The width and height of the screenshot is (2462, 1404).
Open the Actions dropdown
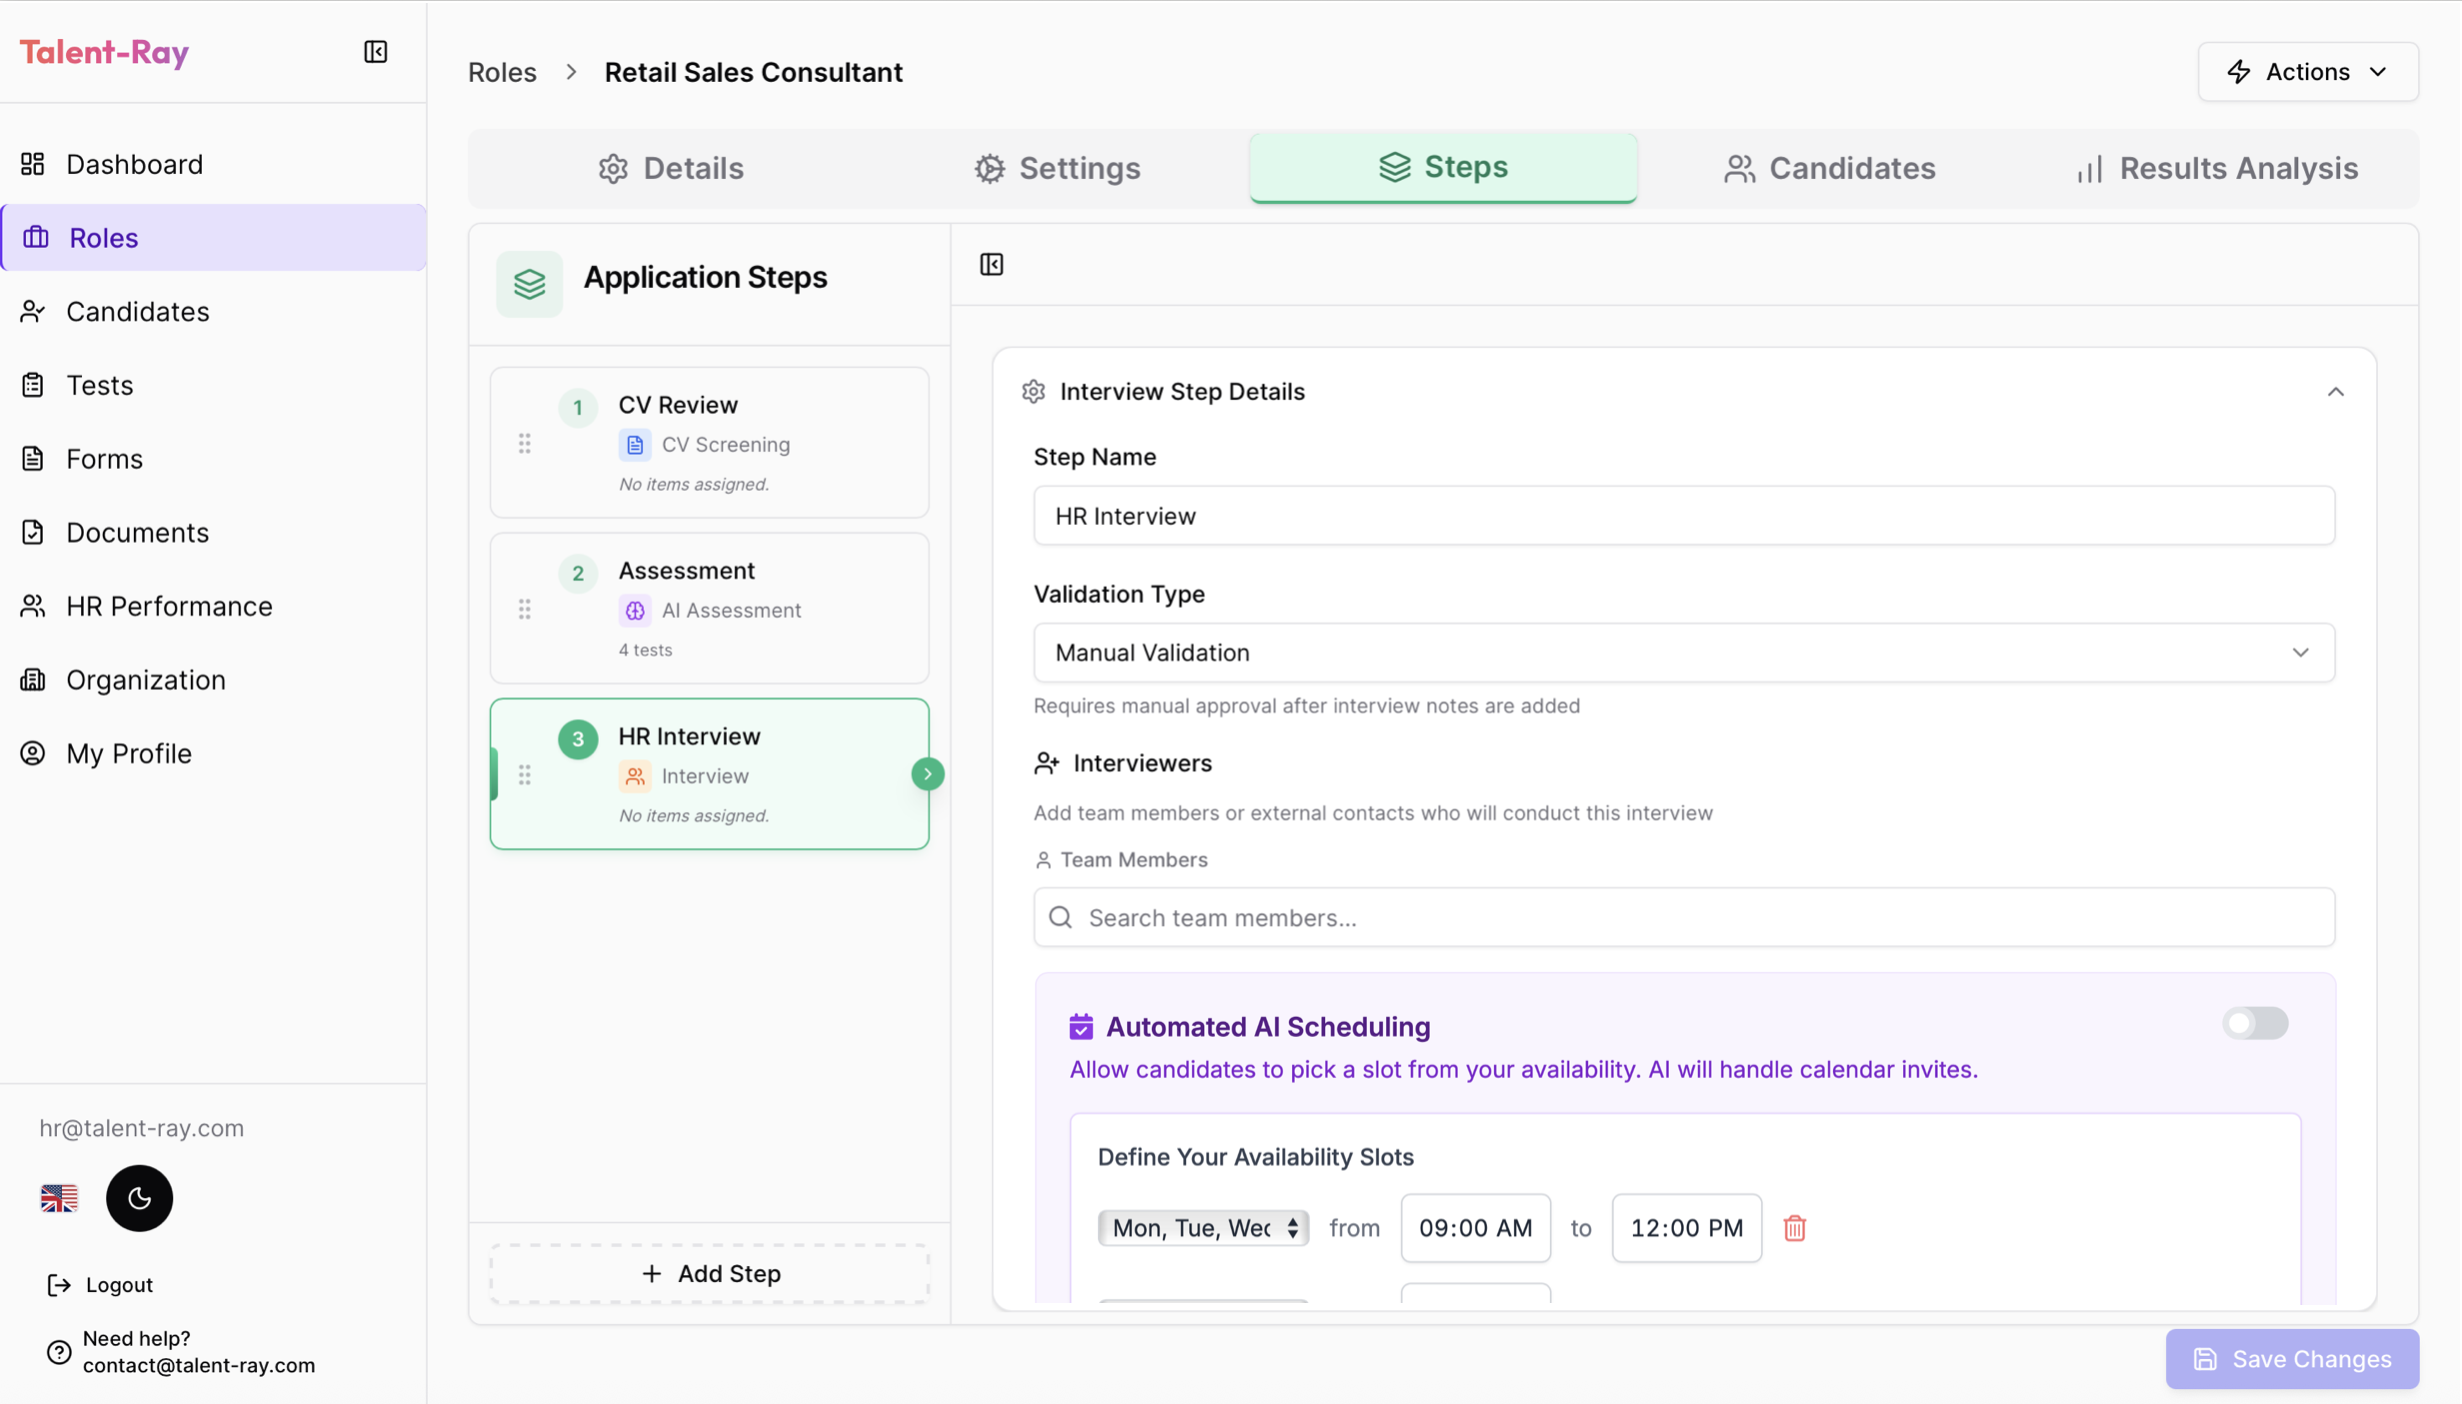coord(2306,71)
